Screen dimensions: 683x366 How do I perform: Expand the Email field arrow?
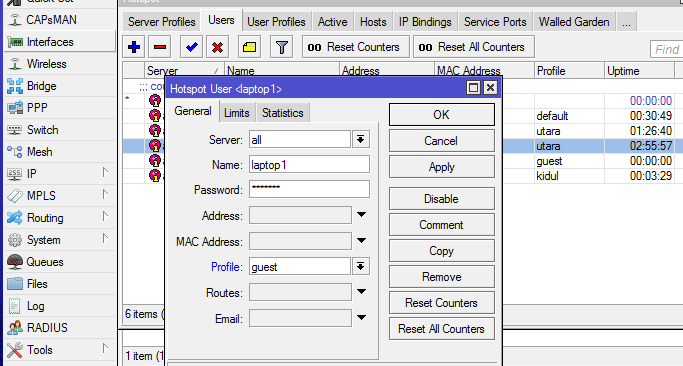tap(362, 318)
